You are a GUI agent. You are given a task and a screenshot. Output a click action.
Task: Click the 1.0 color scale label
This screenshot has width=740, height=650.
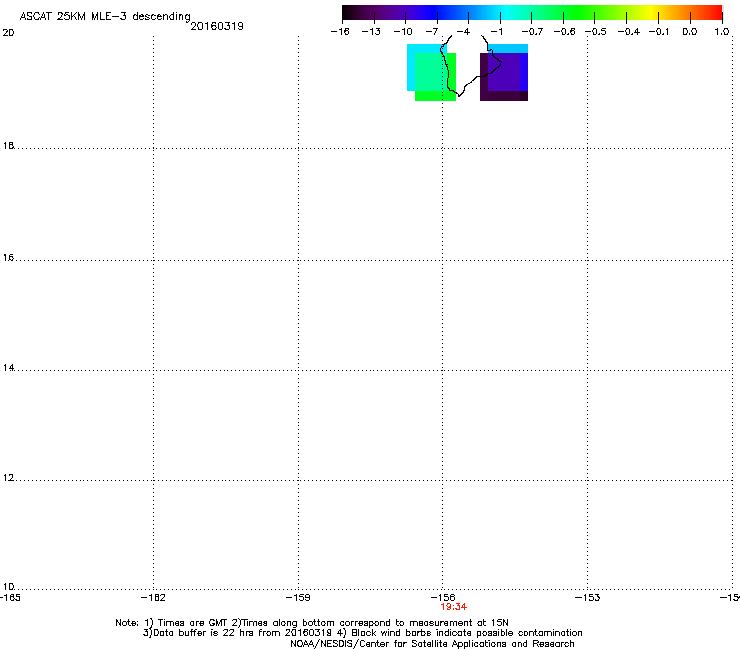722,32
